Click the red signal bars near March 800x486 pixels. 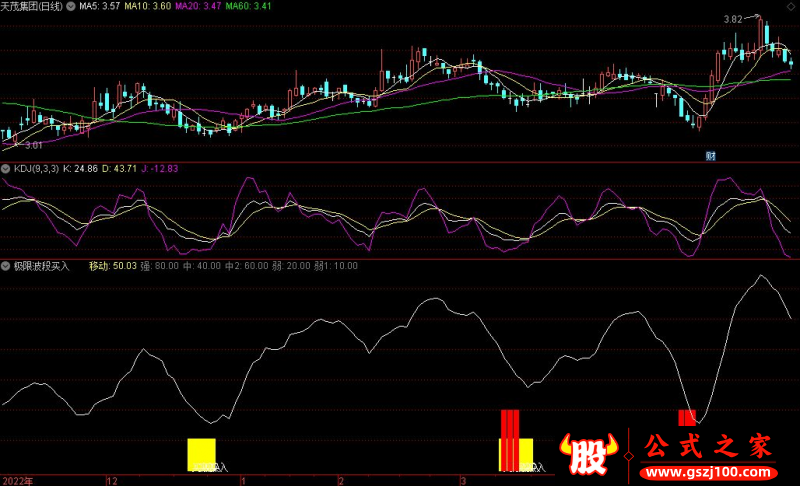click(510, 440)
